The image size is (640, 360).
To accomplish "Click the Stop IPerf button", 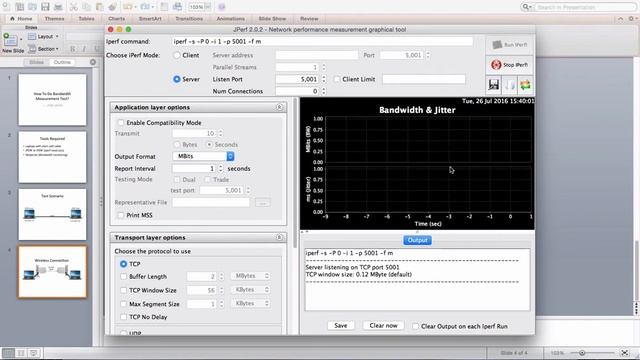I will 509,65.
